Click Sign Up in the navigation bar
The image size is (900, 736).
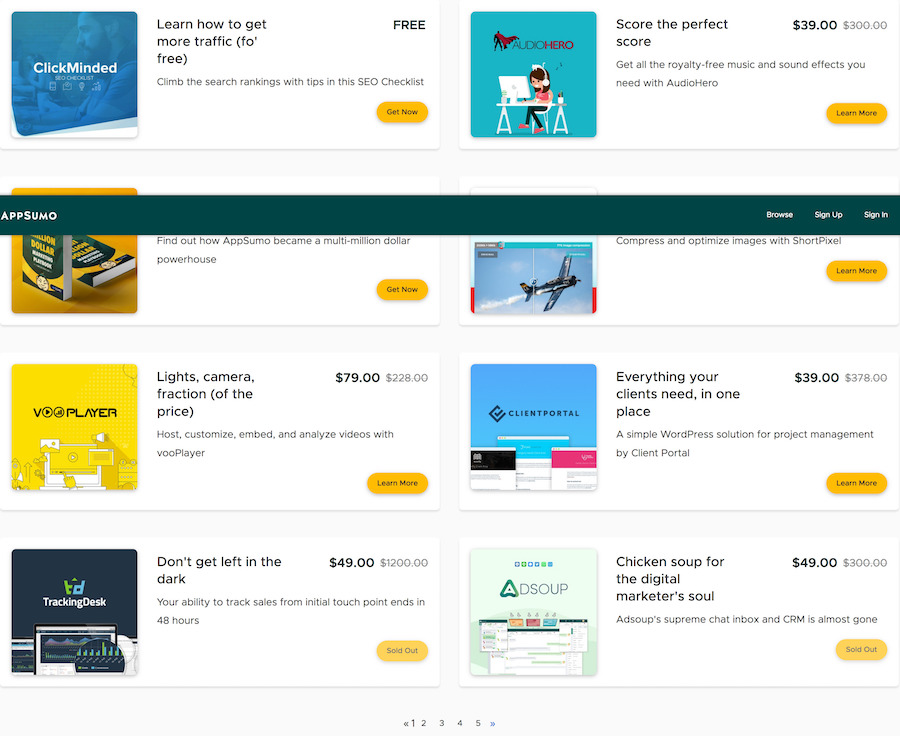pyautogui.click(x=828, y=215)
